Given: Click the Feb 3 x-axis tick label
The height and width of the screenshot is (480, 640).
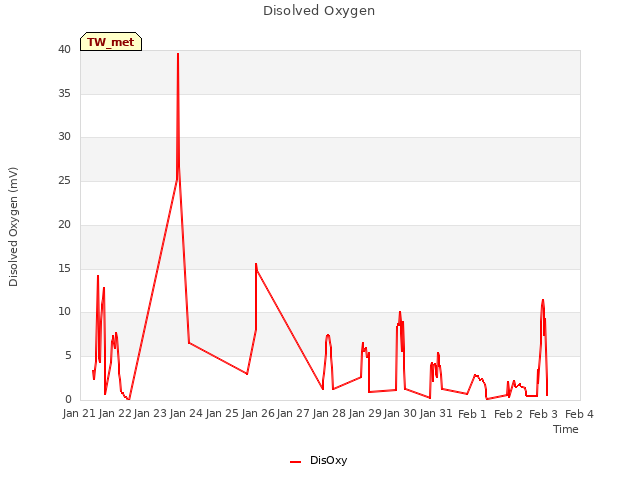Looking at the screenshot, I should tap(543, 414).
